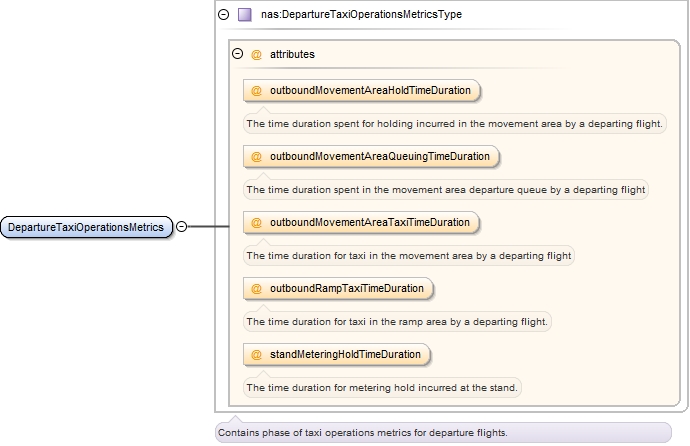
Task: Click @ icon of outboundMovementAreaQueuingTimeDuration
Action: tap(257, 156)
